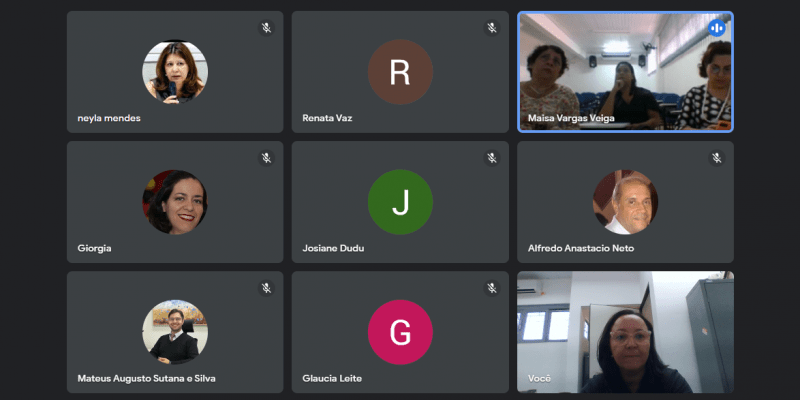Screen dimensions: 800x400
Task: Click the speaking indicator on Maisa Vargas Veiga tile
Action: (x=717, y=28)
